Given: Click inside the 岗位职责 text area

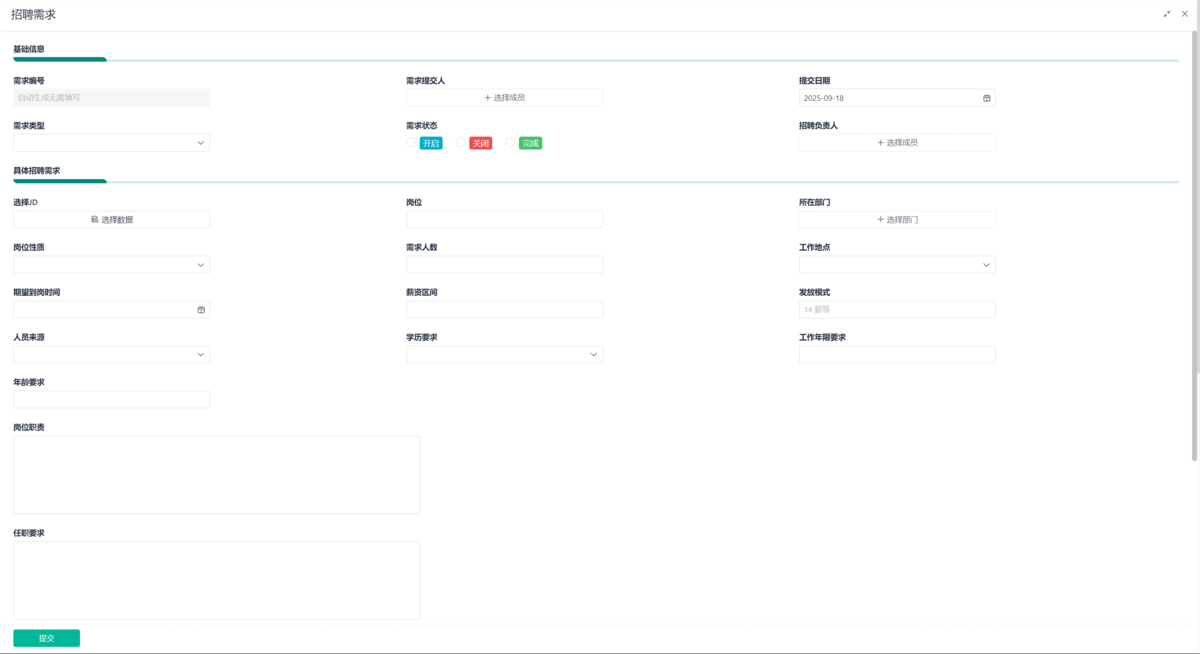Looking at the screenshot, I should 216,475.
